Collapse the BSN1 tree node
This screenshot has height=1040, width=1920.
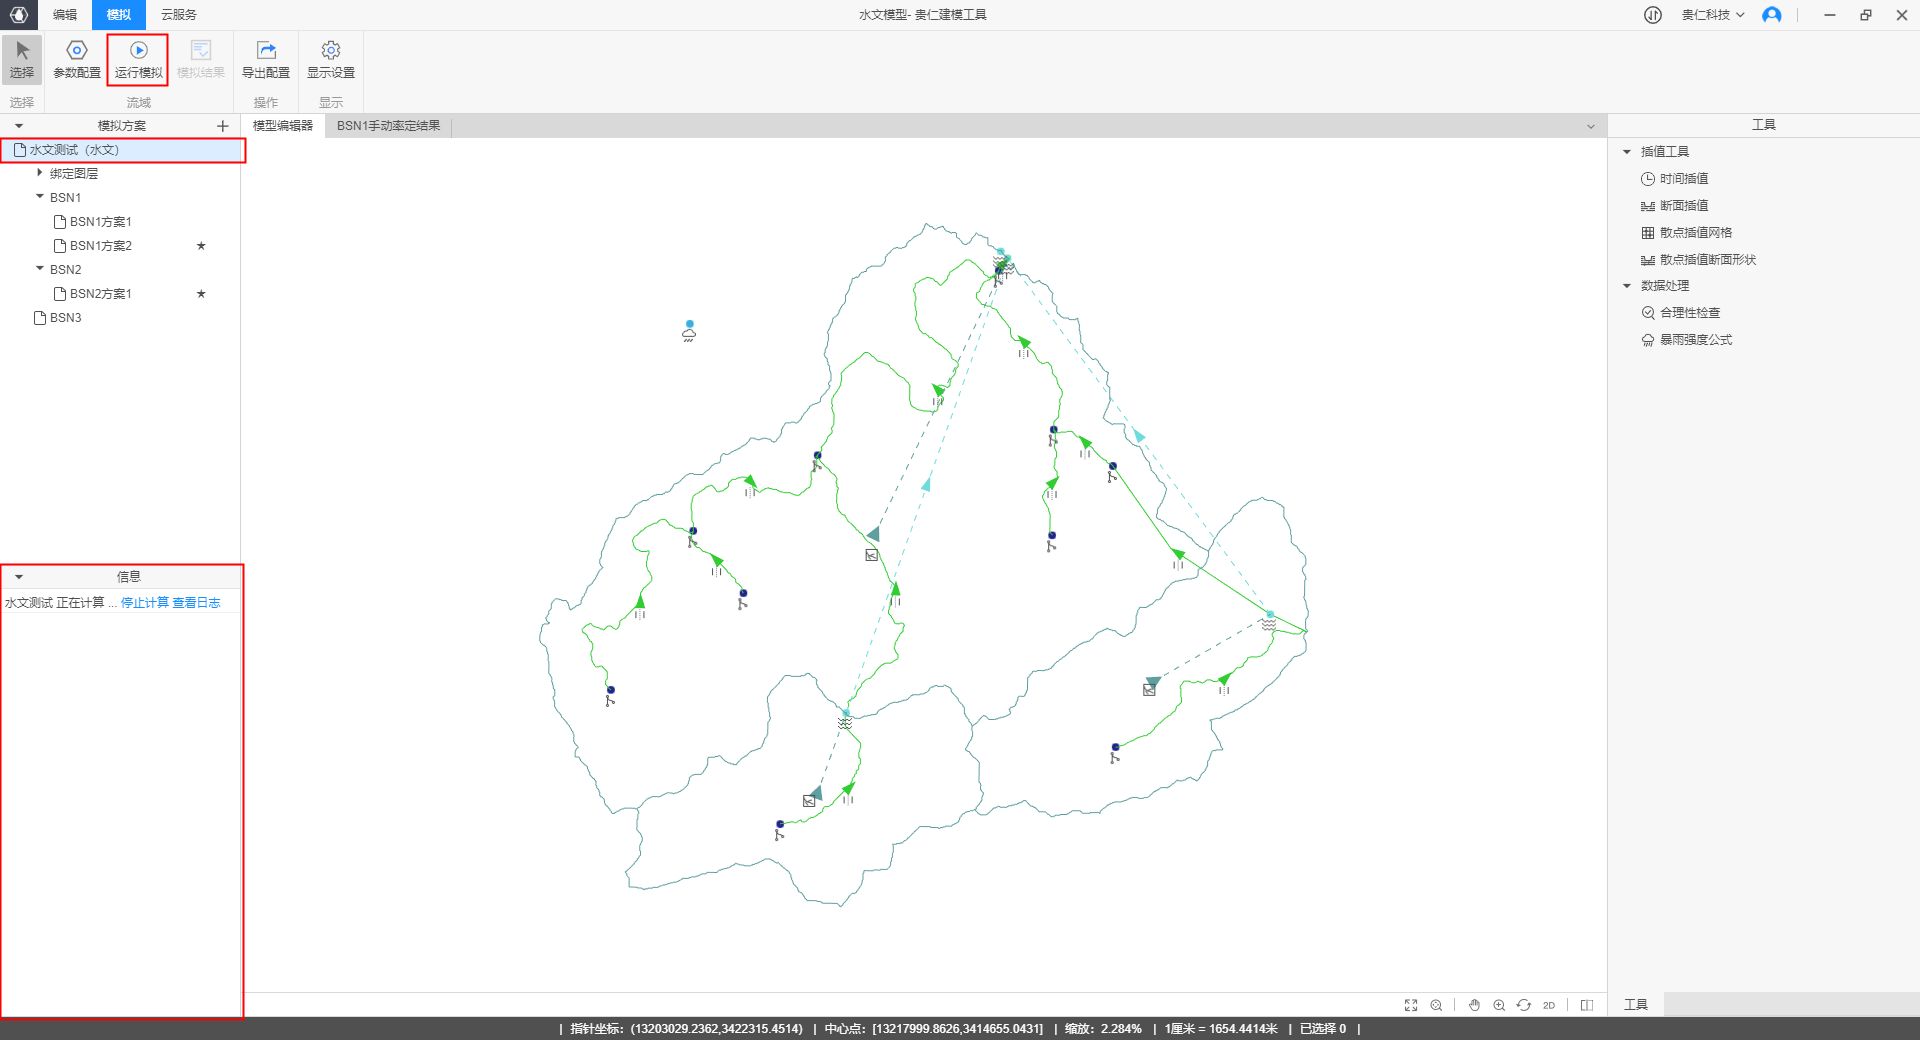[40, 197]
